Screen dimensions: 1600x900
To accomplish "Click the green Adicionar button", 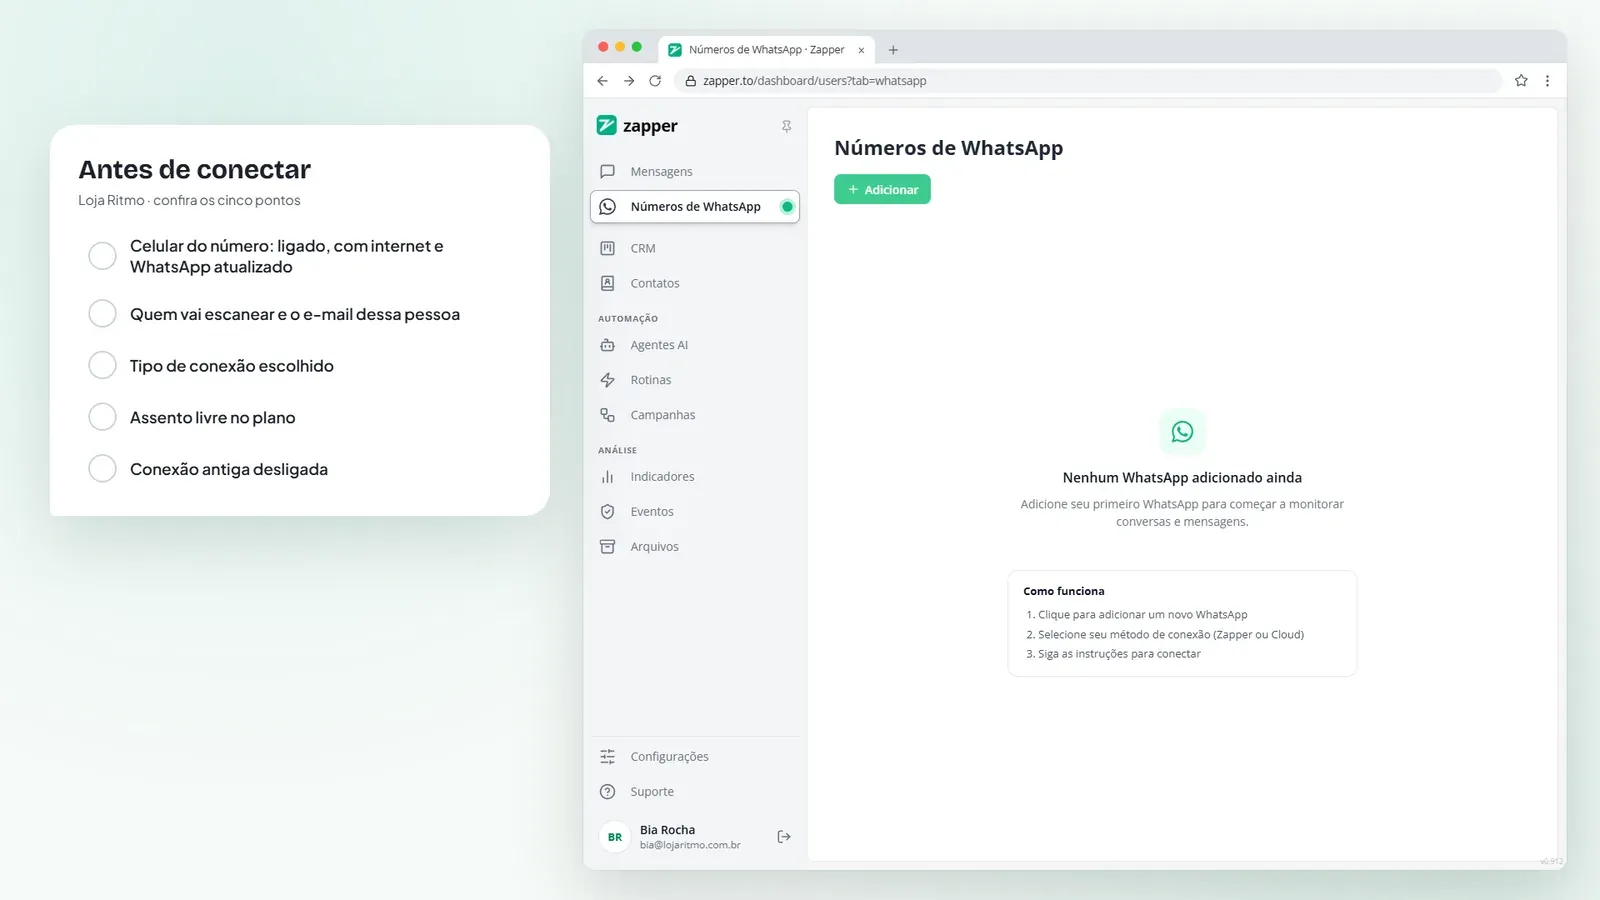I will (882, 189).
